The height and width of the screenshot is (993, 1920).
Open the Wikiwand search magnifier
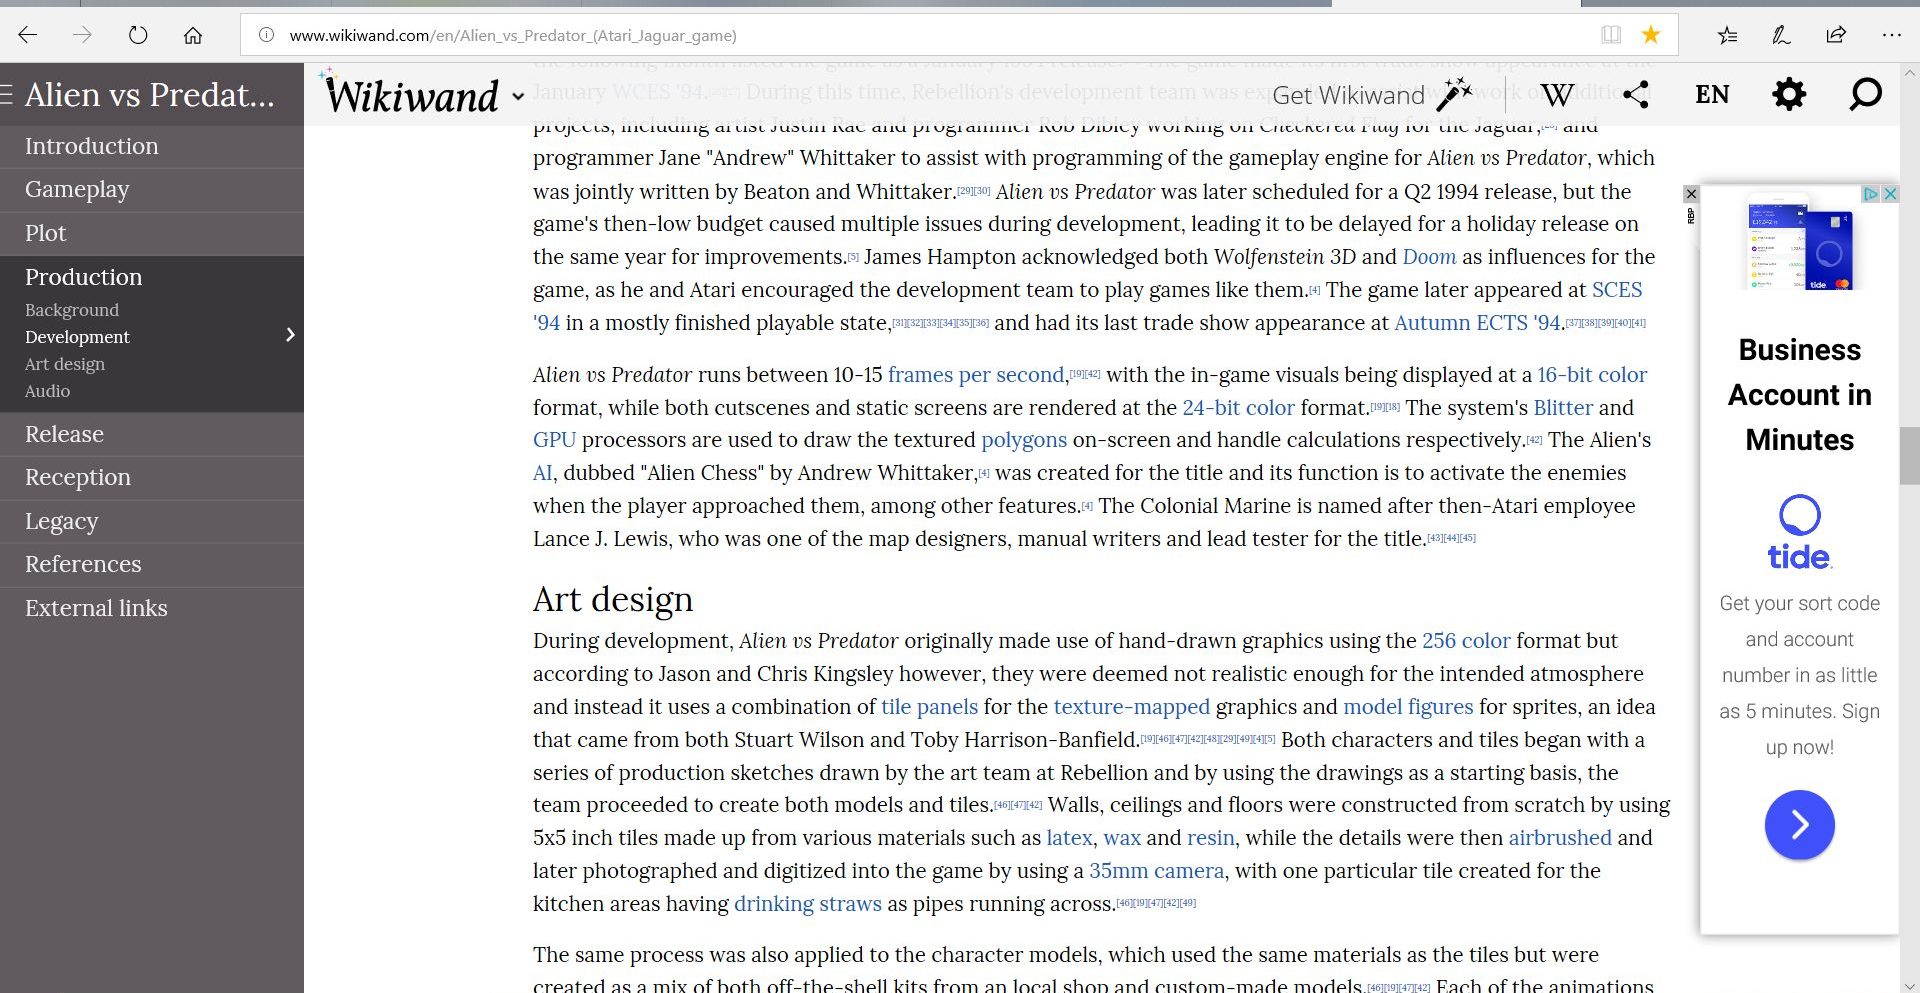click(1865, 95)
